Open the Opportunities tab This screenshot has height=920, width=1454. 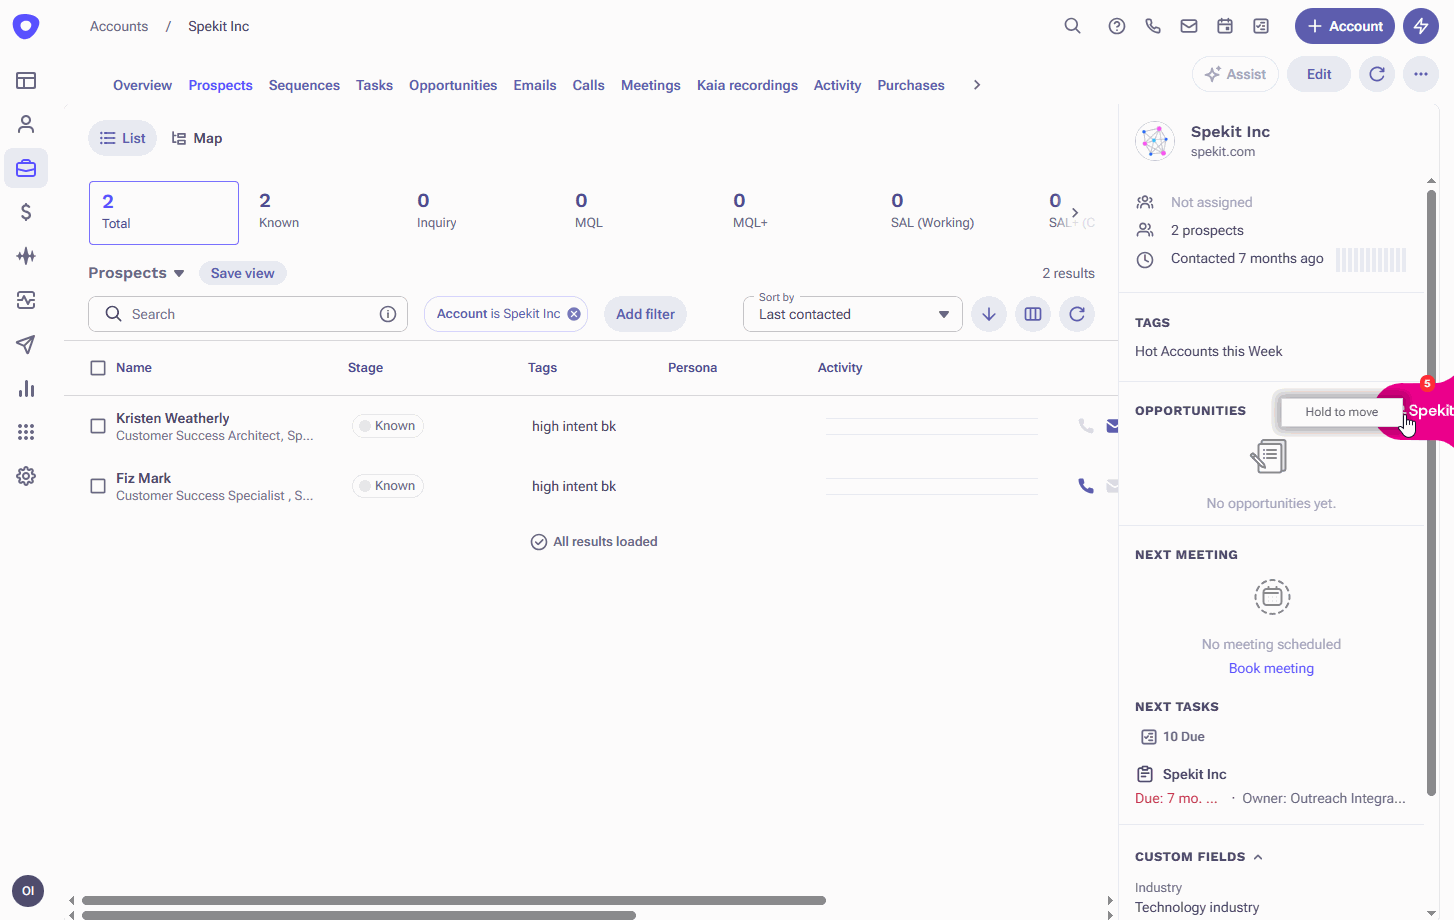453,85
